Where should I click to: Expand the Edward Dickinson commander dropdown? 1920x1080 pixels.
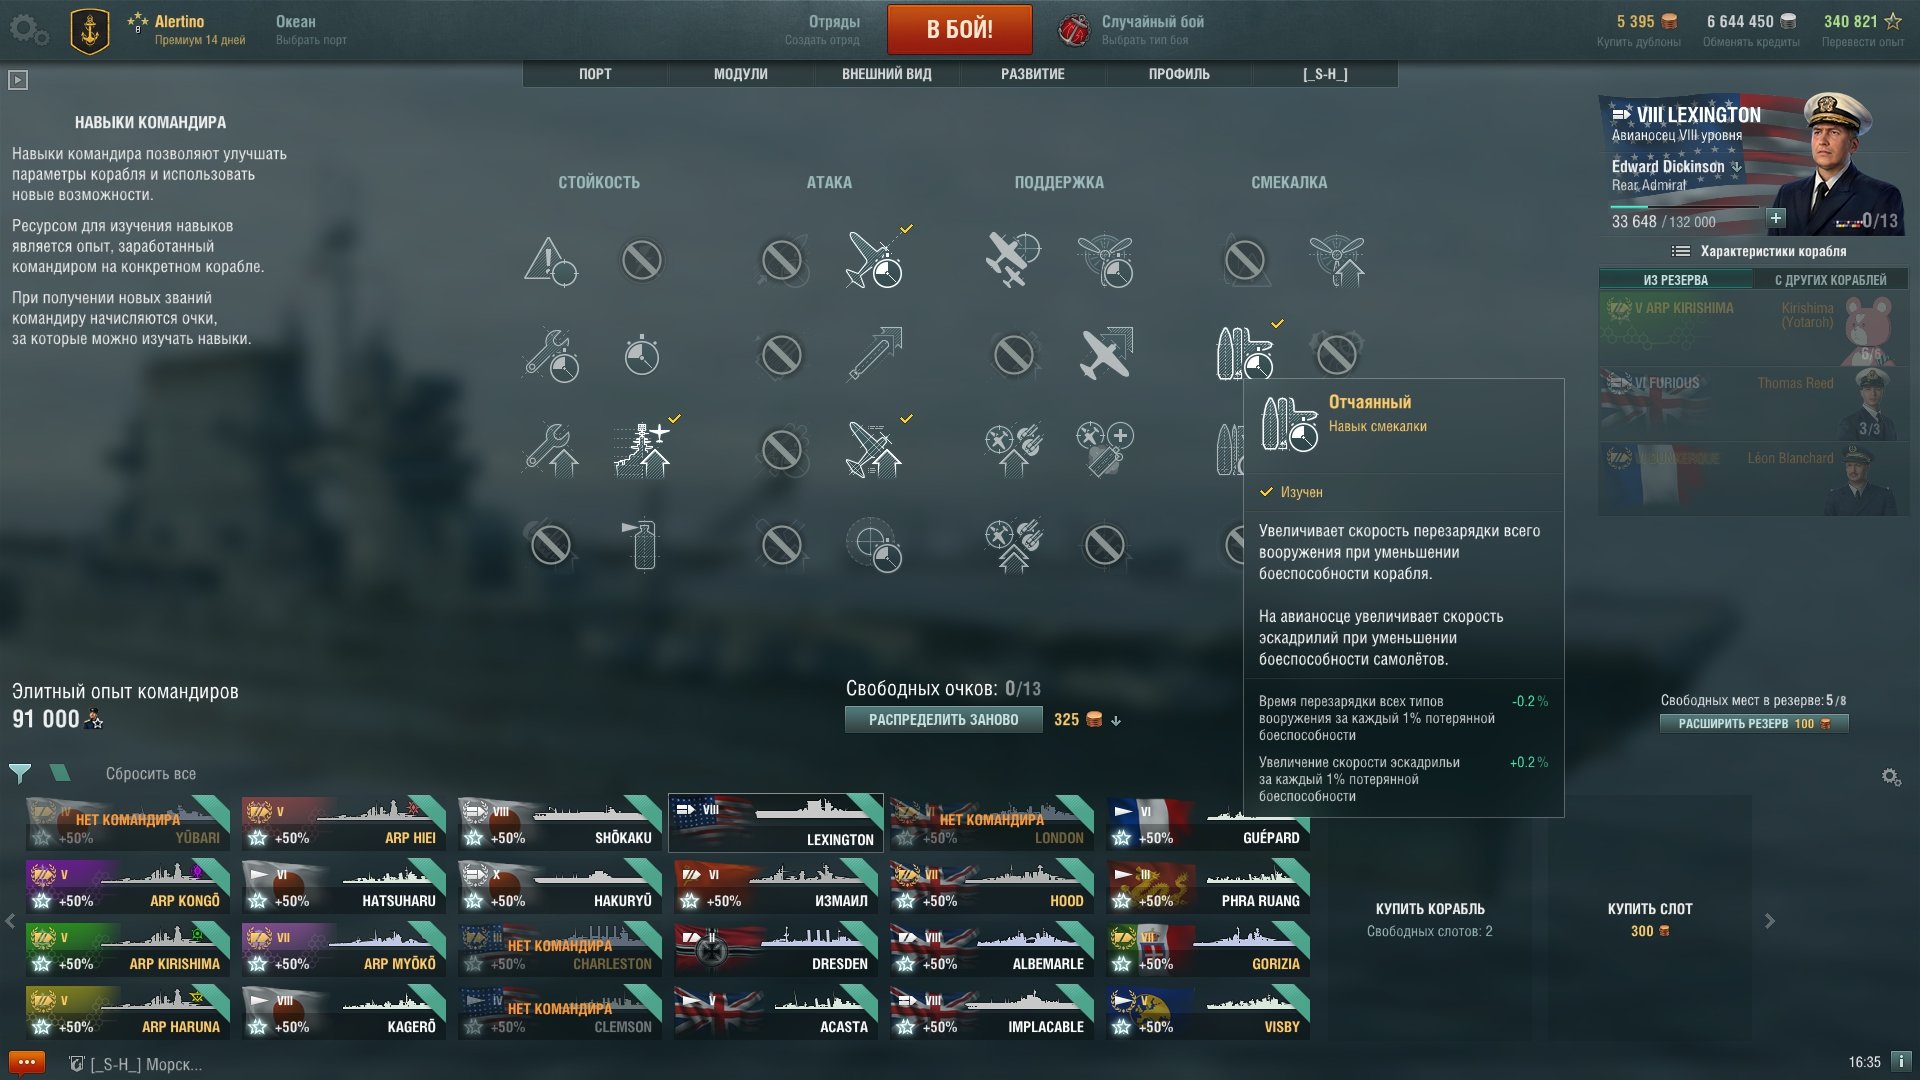click(1737, 167)
